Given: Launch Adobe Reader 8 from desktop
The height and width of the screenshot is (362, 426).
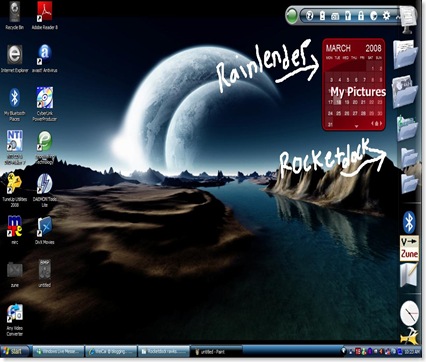Looking at the screenshot, I should pyautogui.click(x=45, y=15).
